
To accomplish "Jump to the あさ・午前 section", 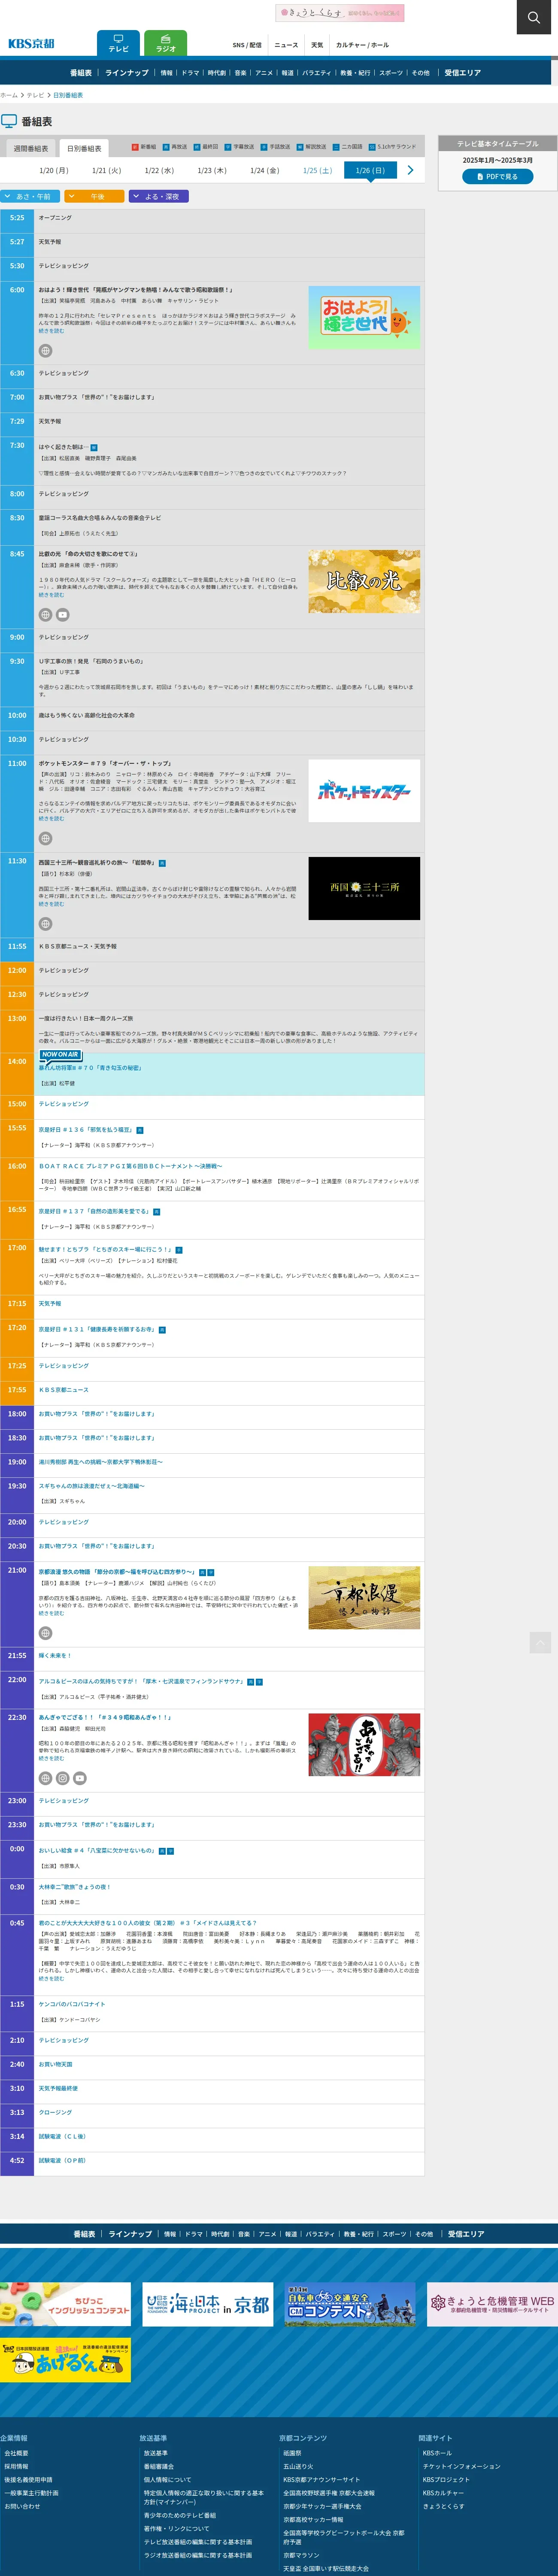I will pyautogui.click(x=30, y=196).
